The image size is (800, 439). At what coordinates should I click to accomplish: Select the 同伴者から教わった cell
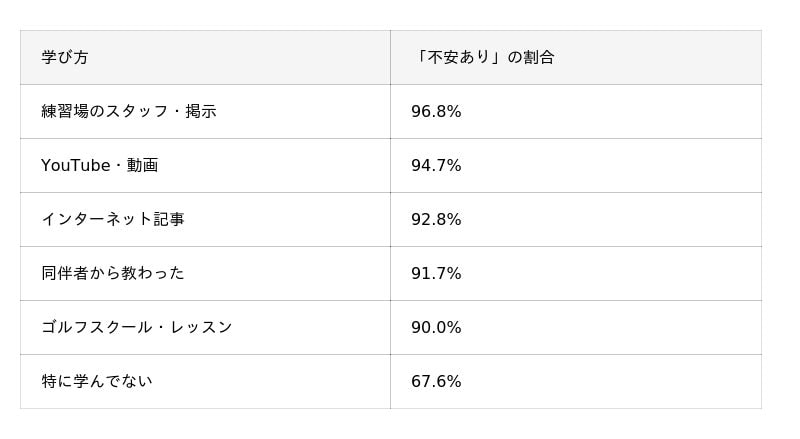(x=112, y=274)
